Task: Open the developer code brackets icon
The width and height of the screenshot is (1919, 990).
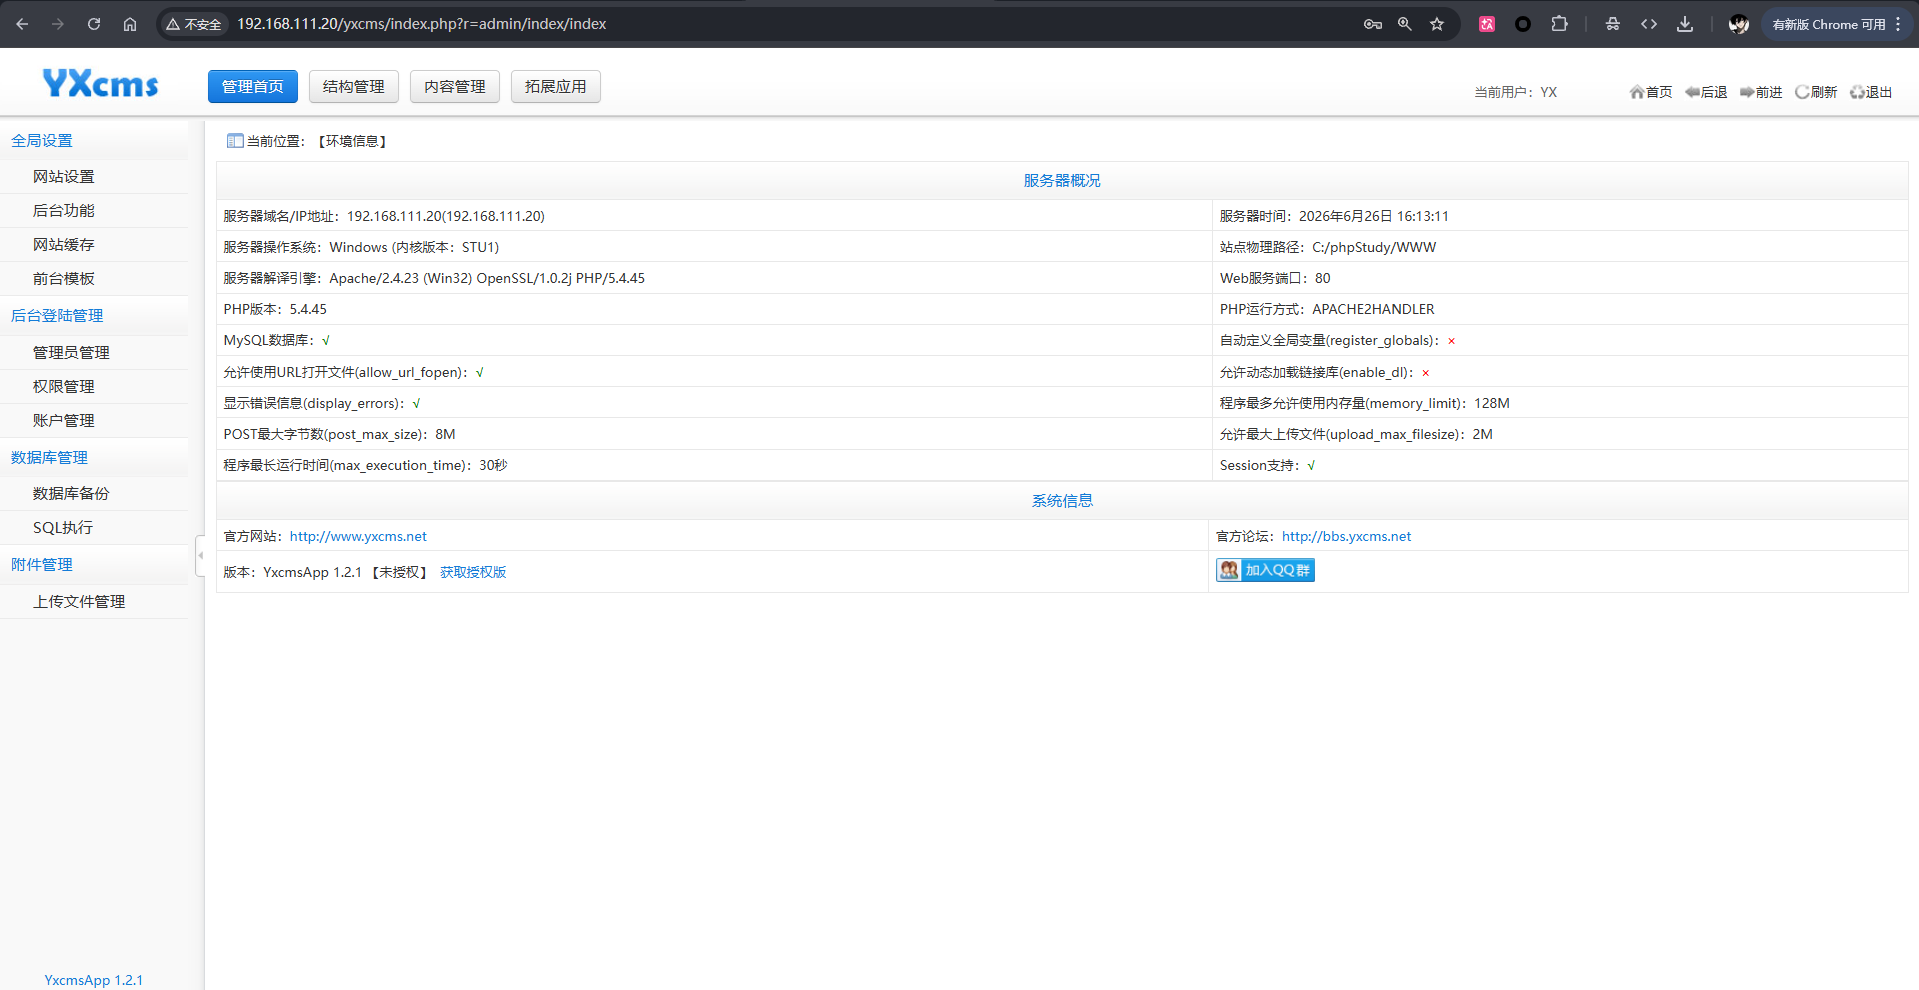Action: 1649,24
